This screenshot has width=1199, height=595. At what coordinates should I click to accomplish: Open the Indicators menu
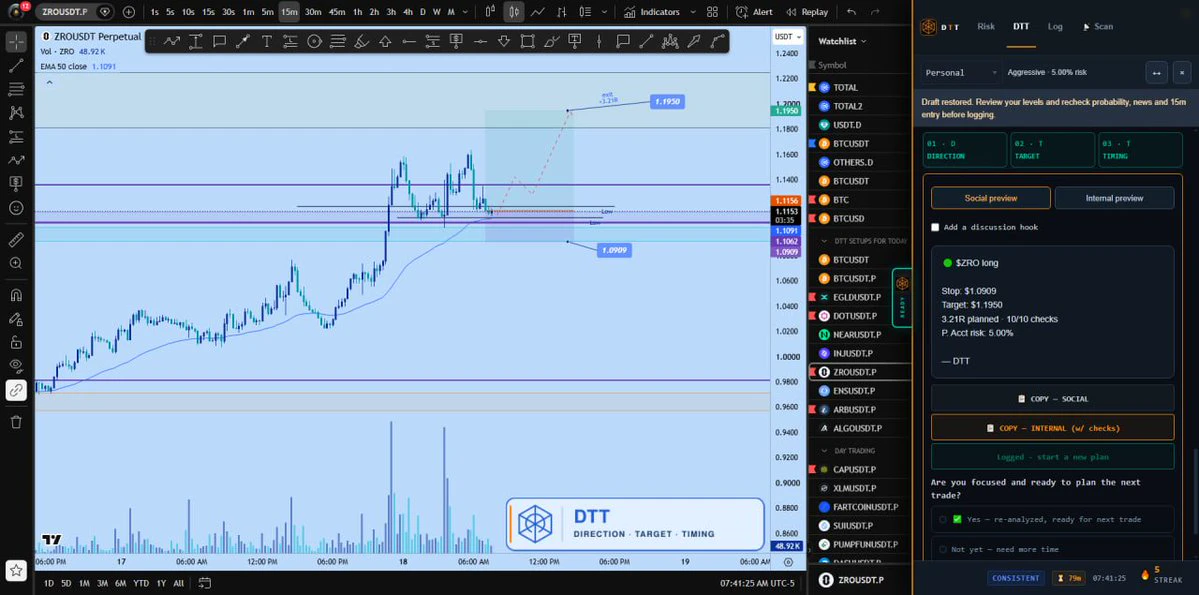(x=651, y=12)
